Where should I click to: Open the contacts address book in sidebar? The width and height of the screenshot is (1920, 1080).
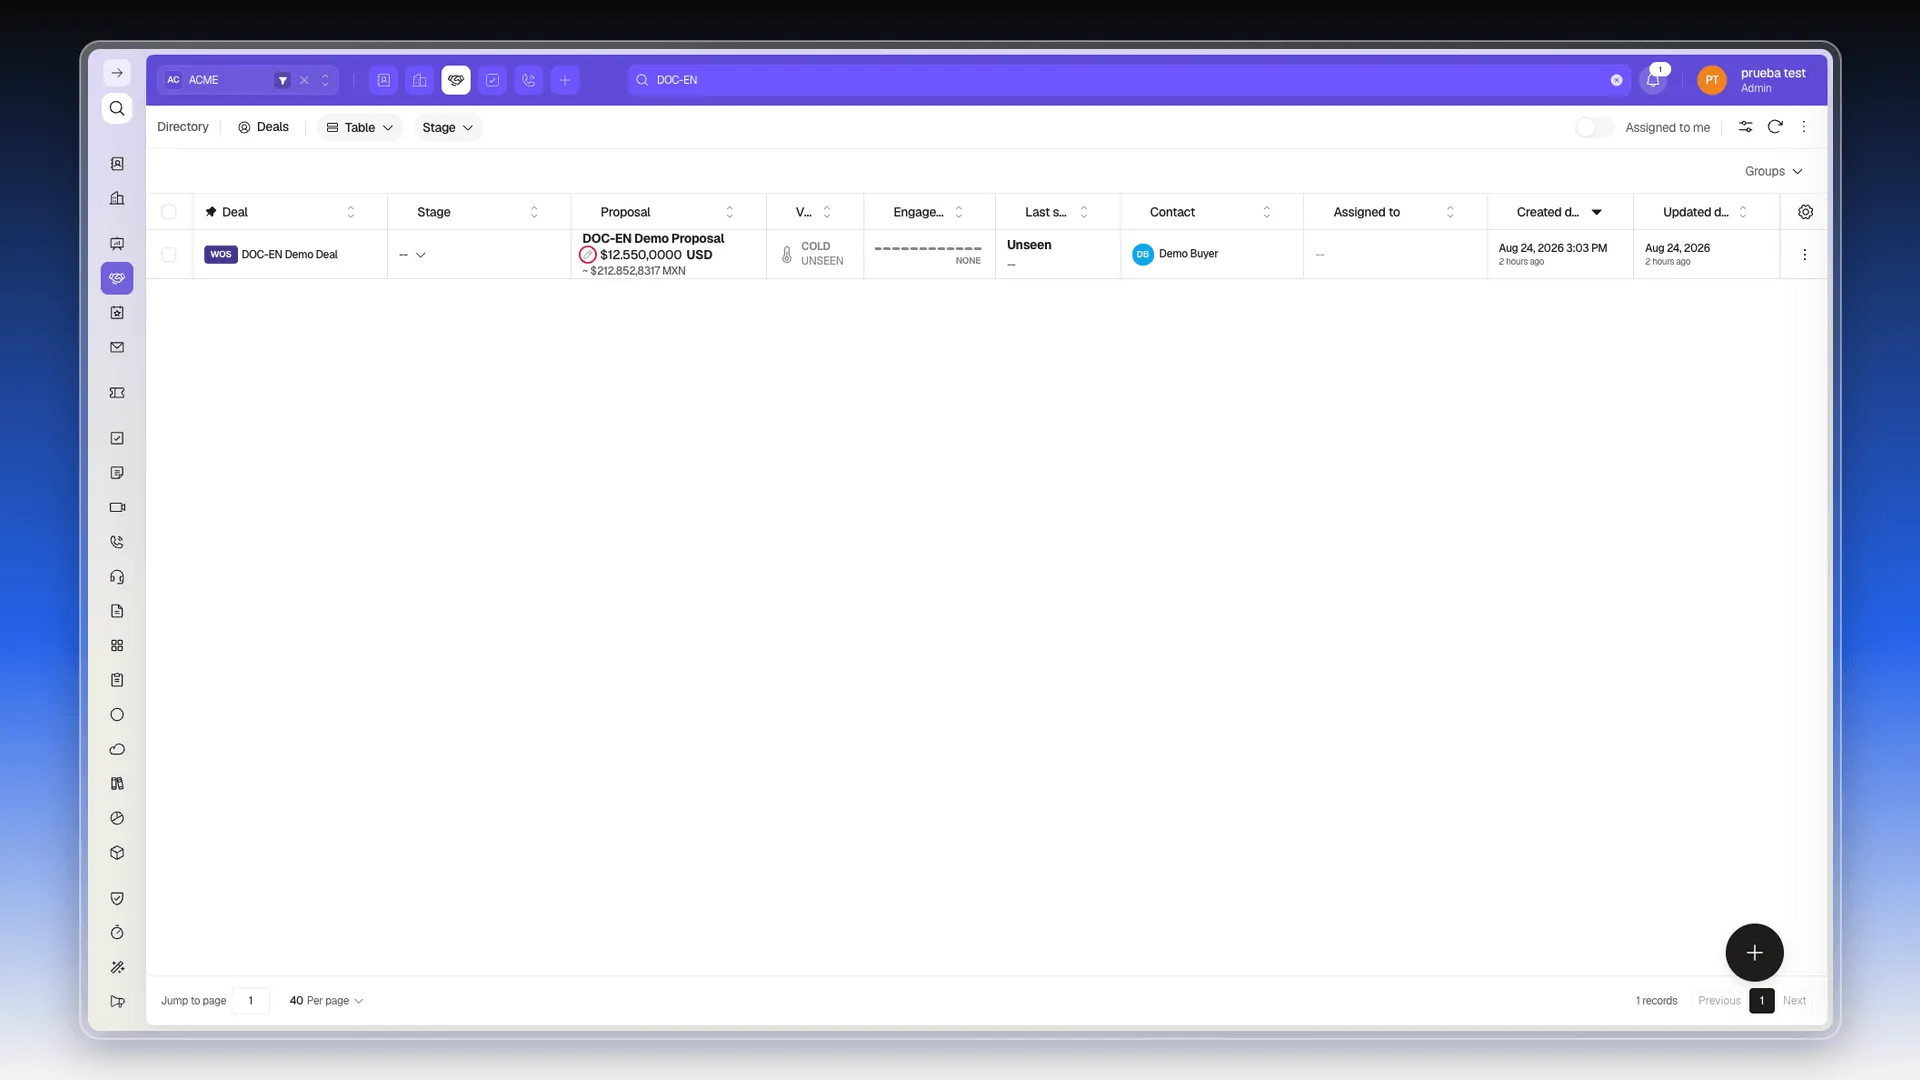[117, 164]
